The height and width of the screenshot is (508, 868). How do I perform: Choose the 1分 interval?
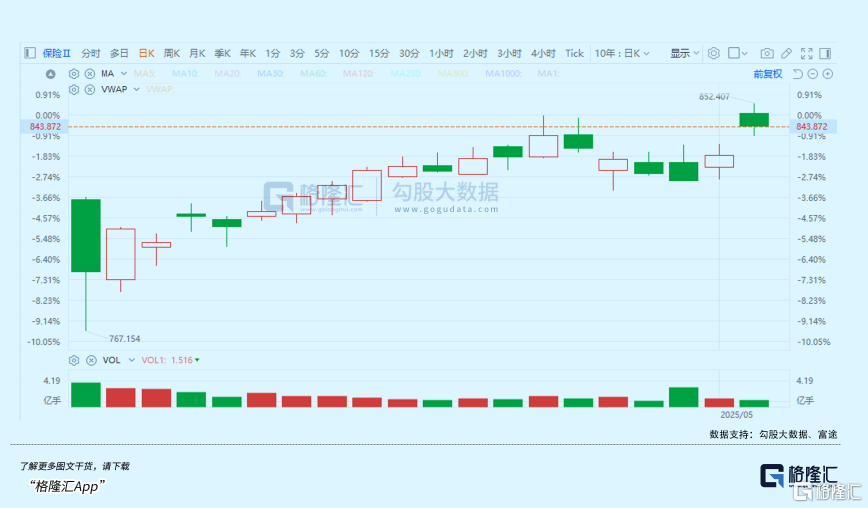point(272,53)
